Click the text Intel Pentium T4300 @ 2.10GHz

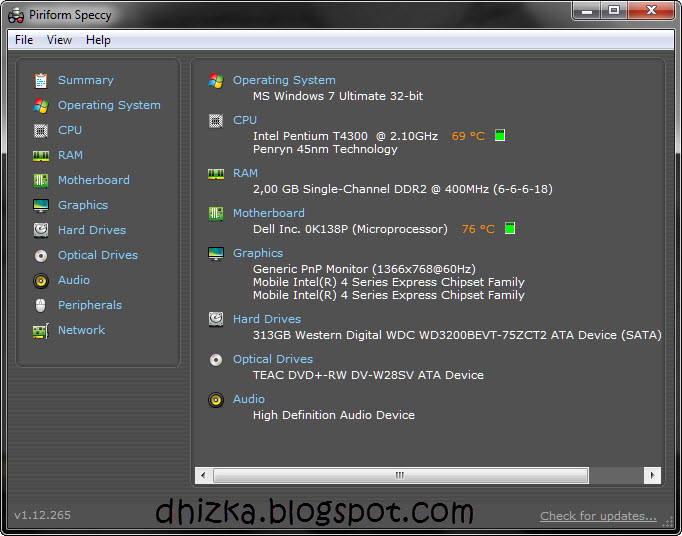point(345,136)
